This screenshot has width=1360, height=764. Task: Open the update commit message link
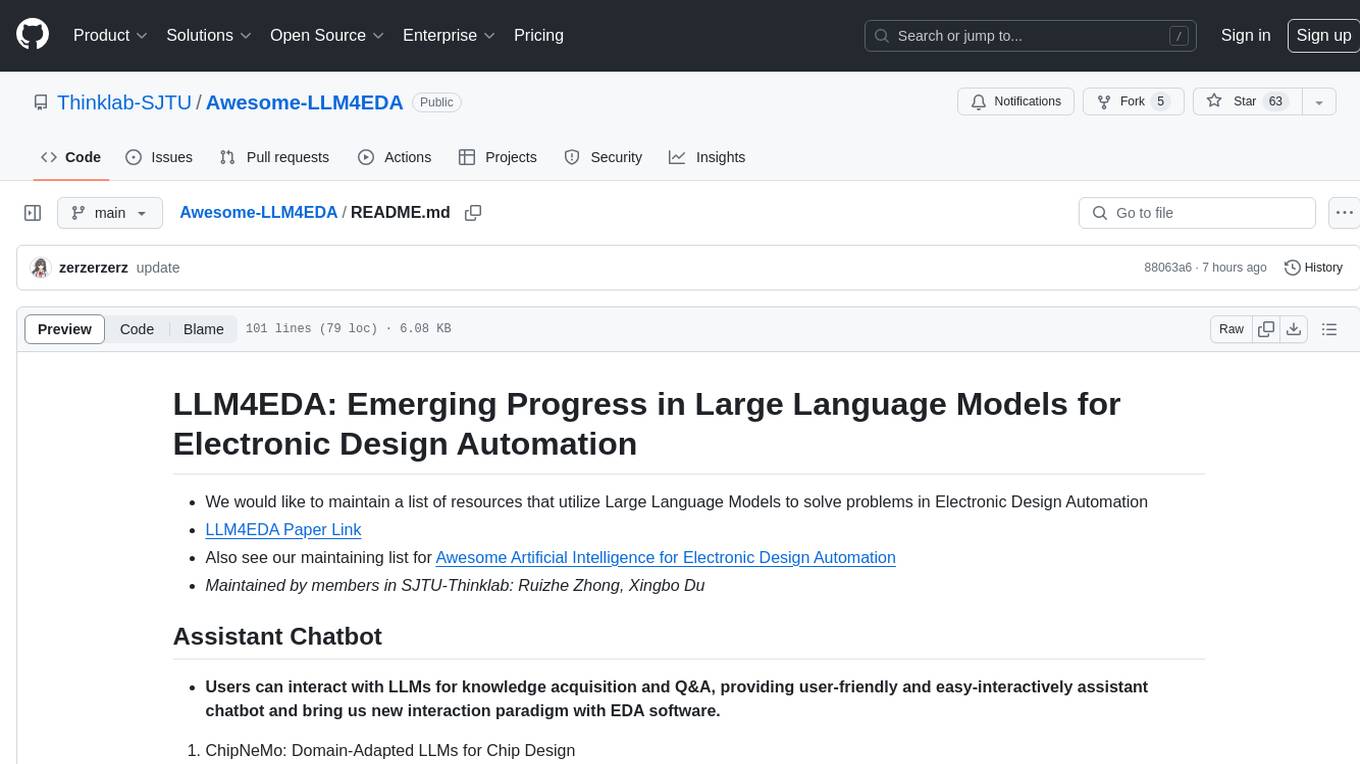tap(158, 268)
